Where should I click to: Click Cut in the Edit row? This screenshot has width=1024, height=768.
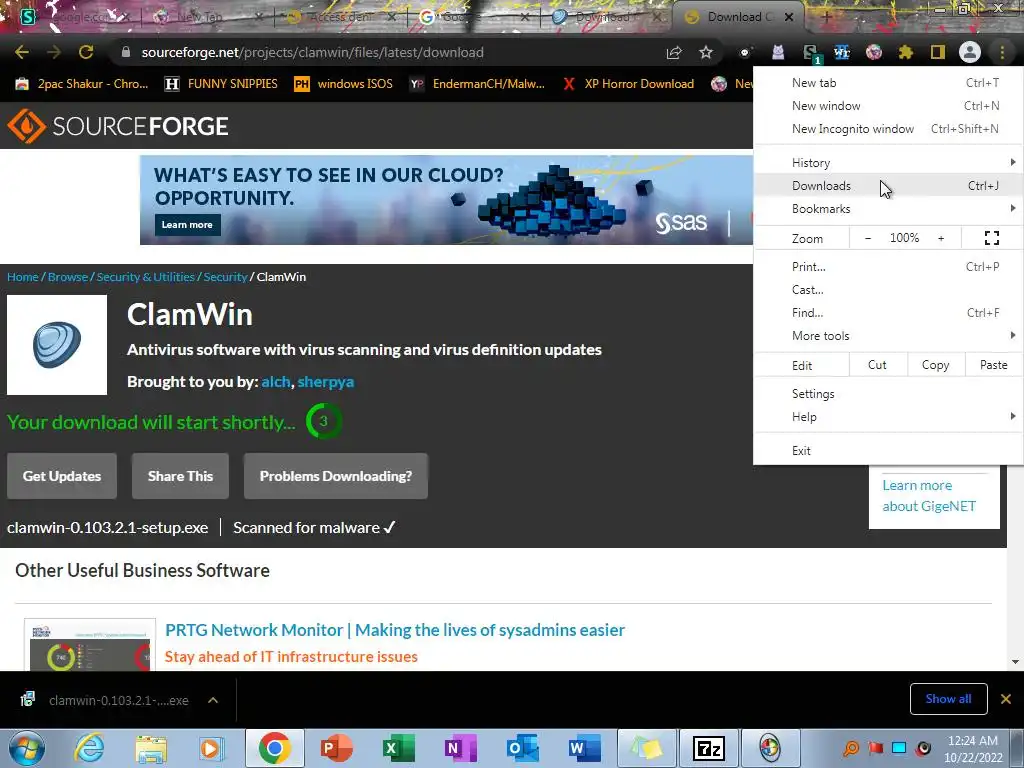(878, 365)
